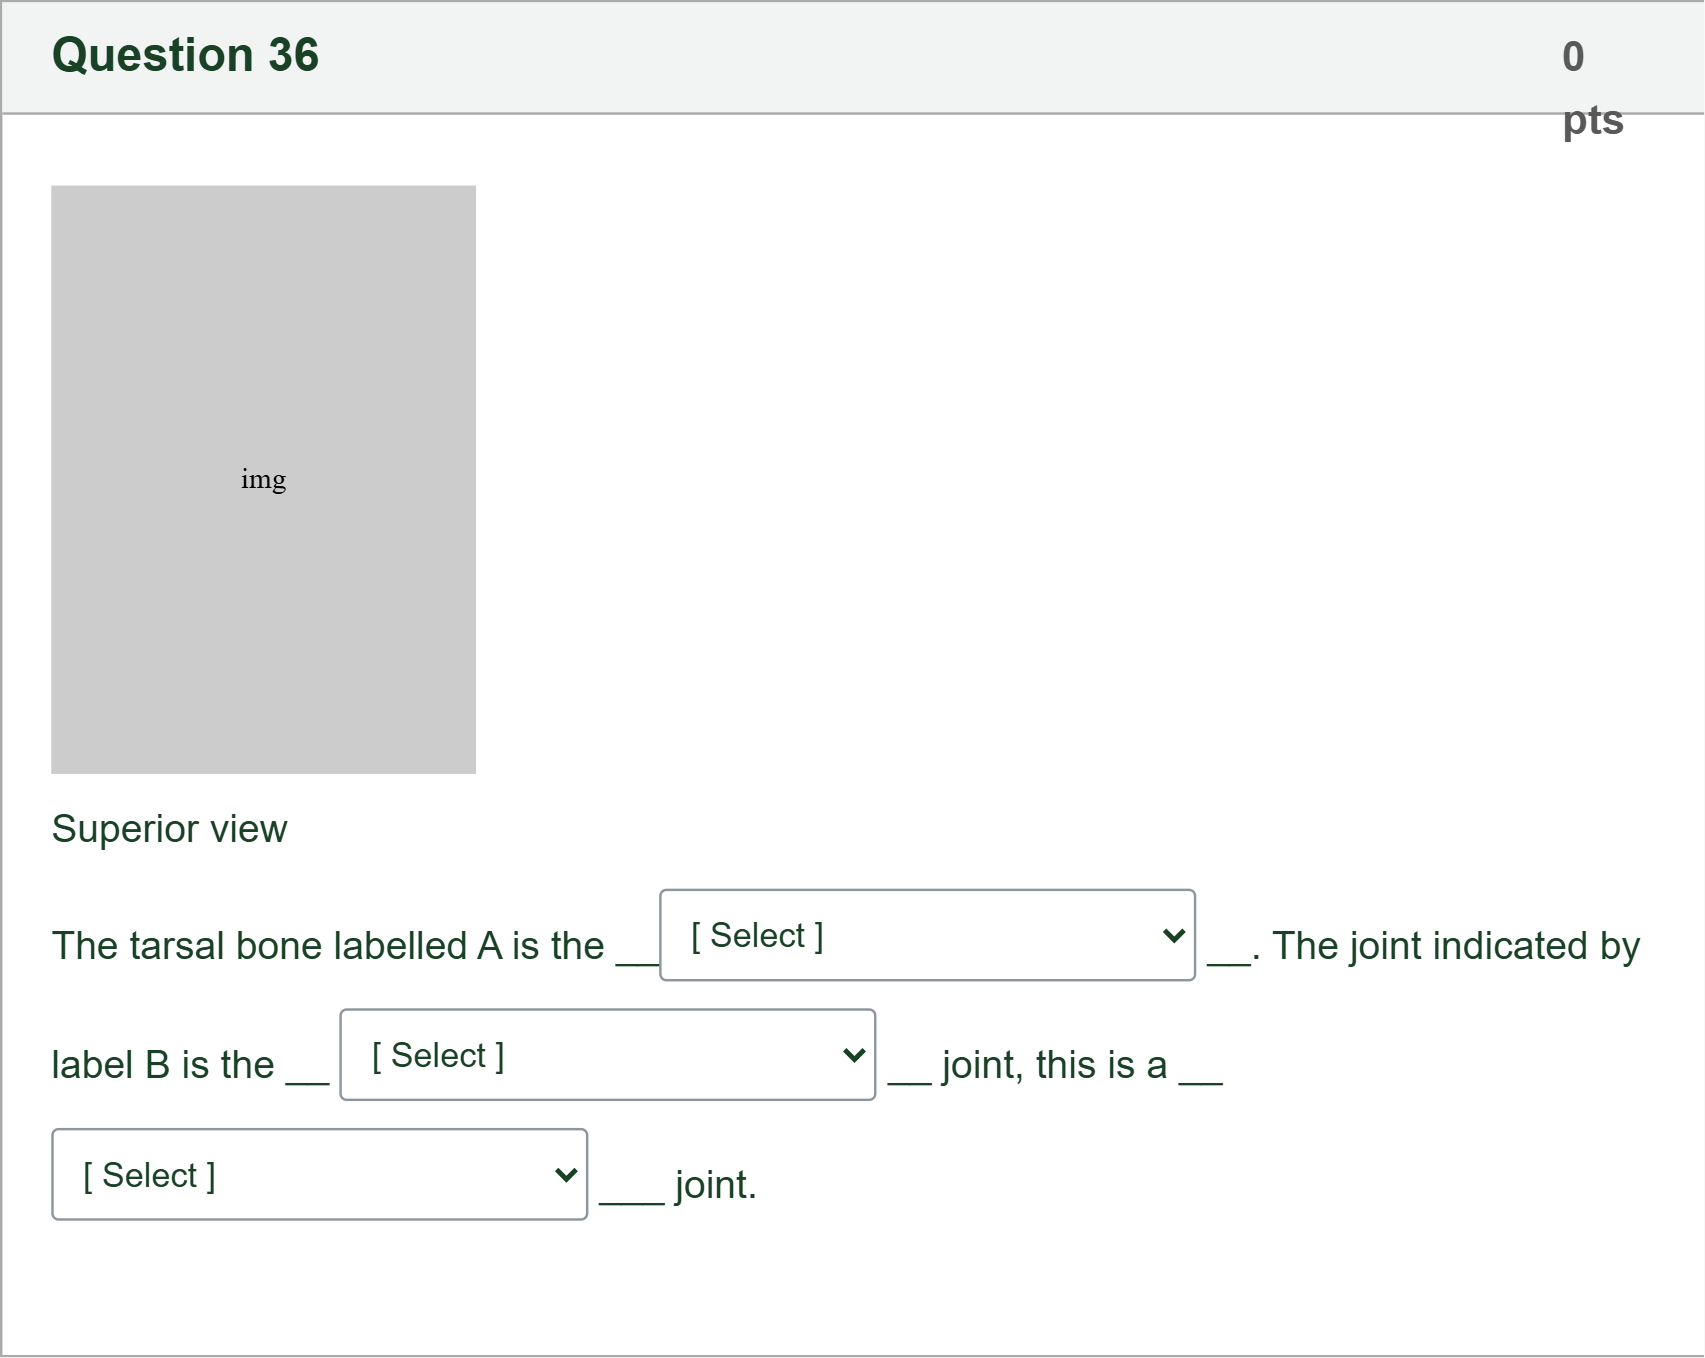Click the '[ Select ]' text in the second dropdown
This screenshot has width=1705, height=1358.
(x=438, y=1056)
